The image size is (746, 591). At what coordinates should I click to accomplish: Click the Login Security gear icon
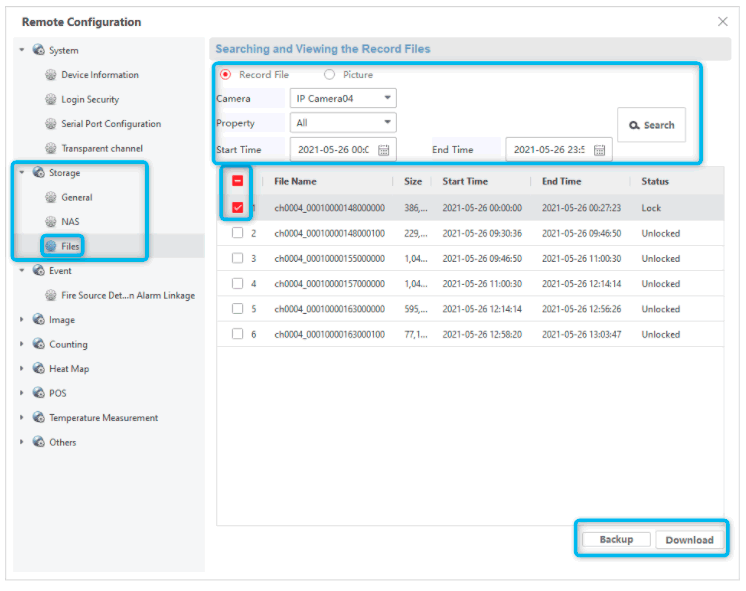[x=51, y=100]
